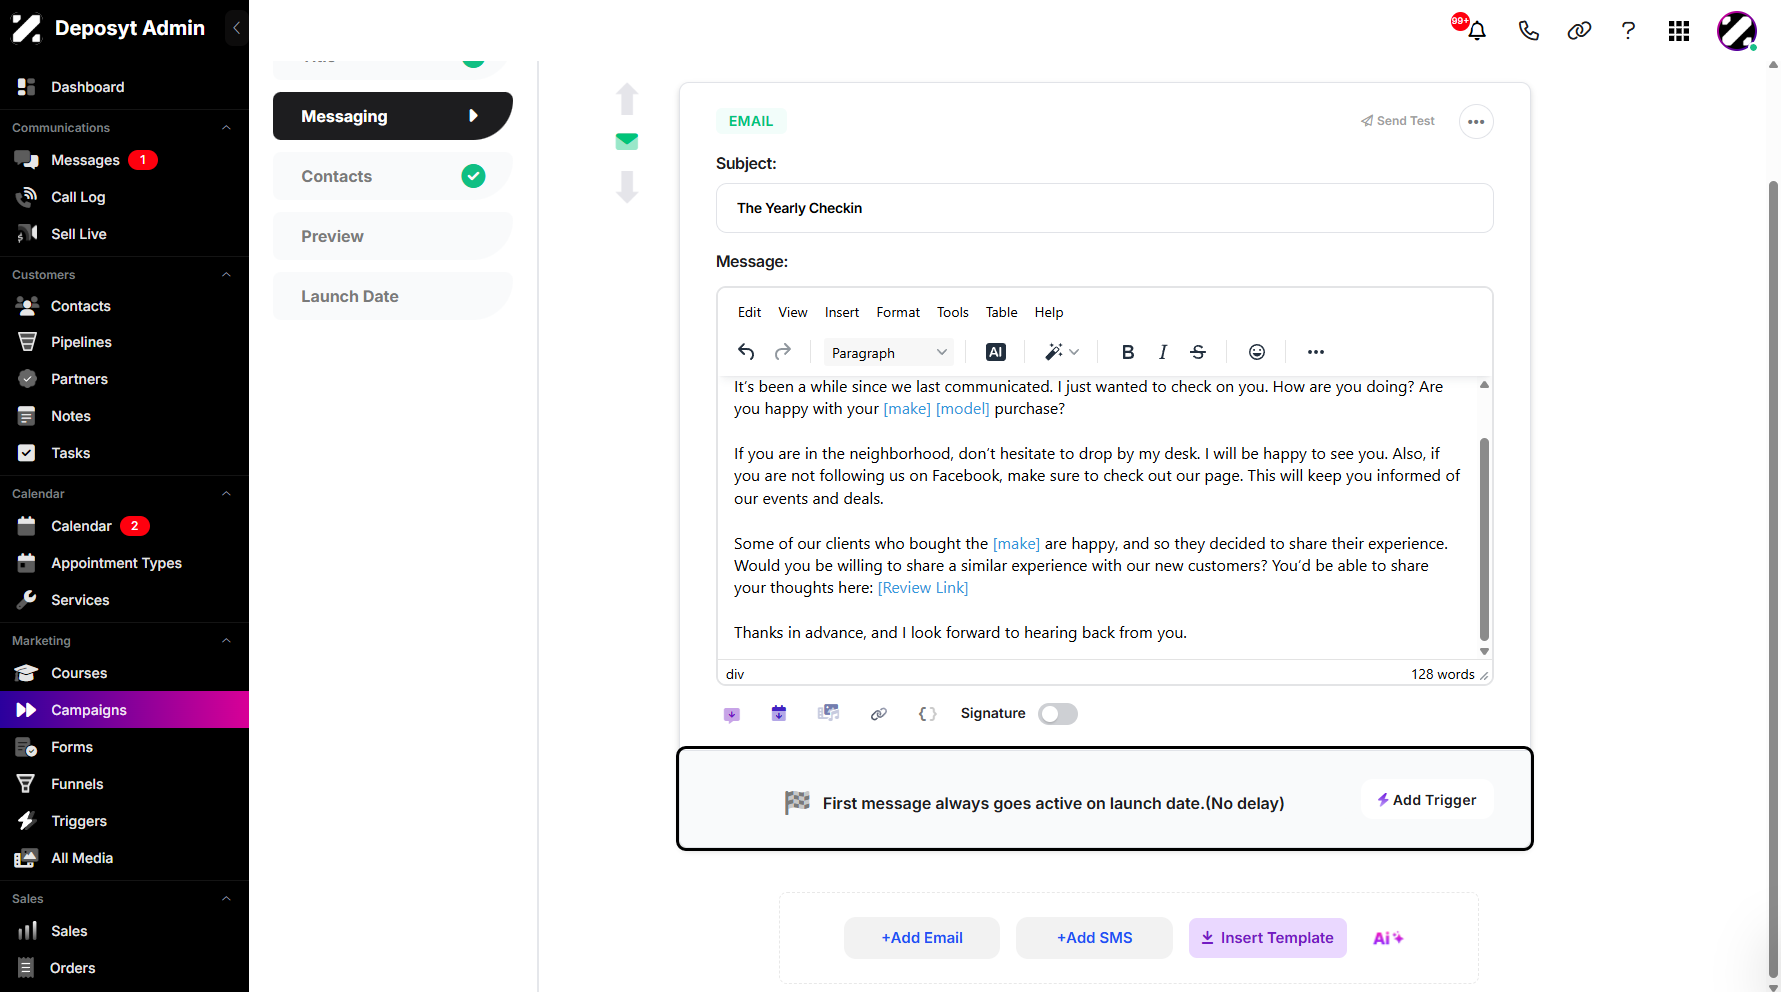The height and width of the screenshot is (992, 1781).
Task: Collapse the Communications section
Action: coord(226,127)
